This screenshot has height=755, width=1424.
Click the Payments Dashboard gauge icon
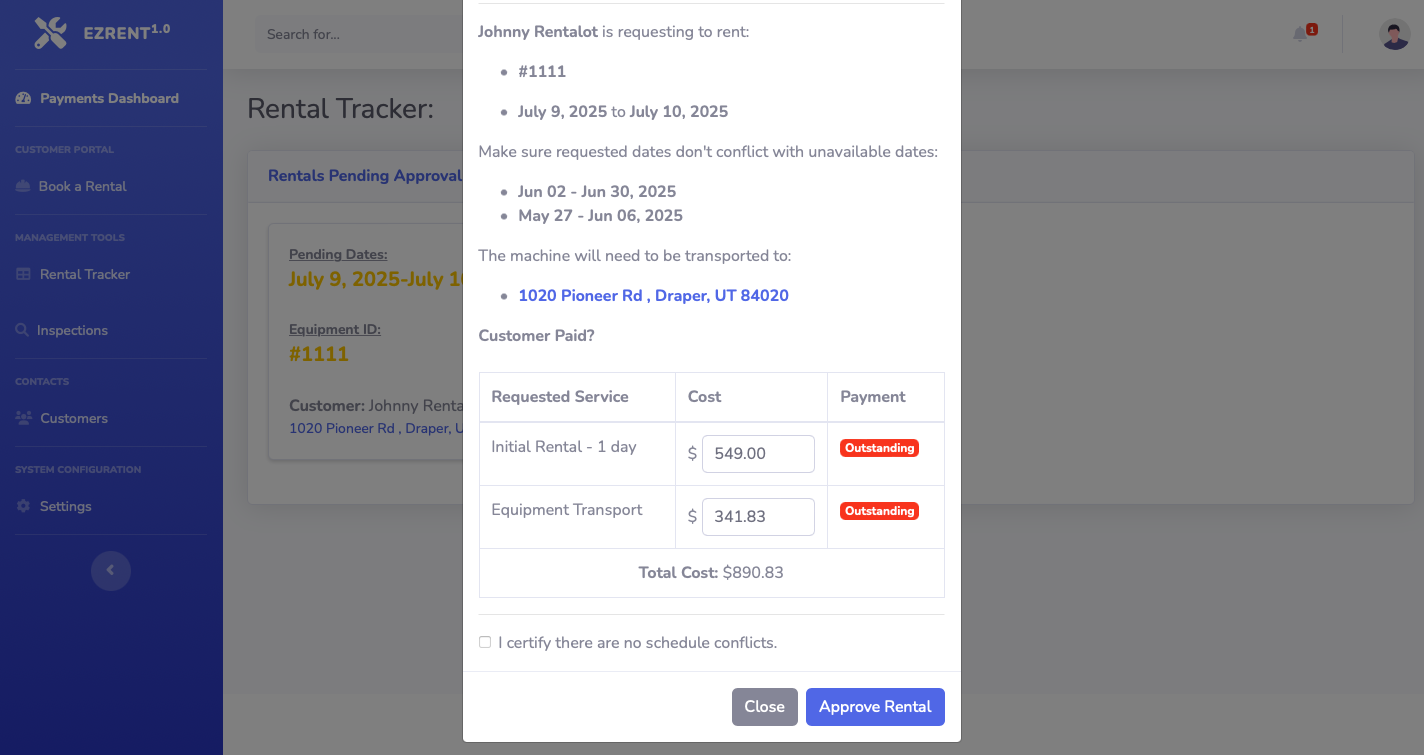[23, 98]
